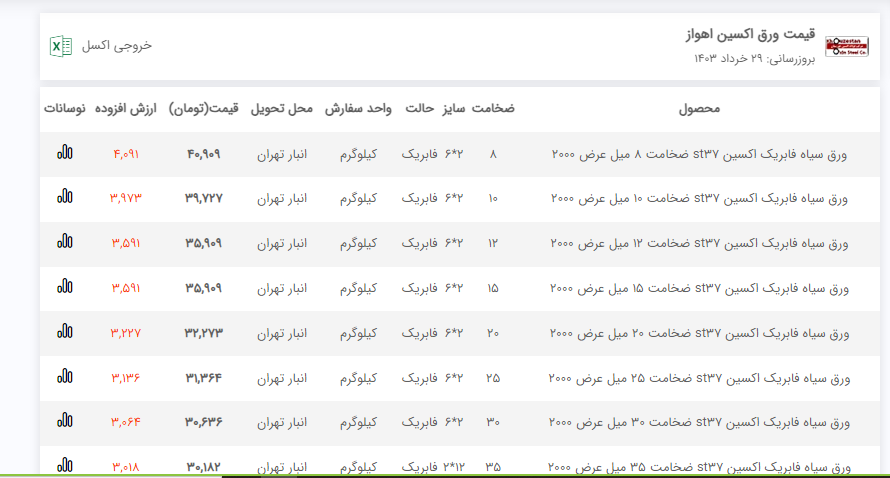Select product name with ضخامت 20 میل
The width and height of the screenshot is (890, 478).
coord(699,334)
